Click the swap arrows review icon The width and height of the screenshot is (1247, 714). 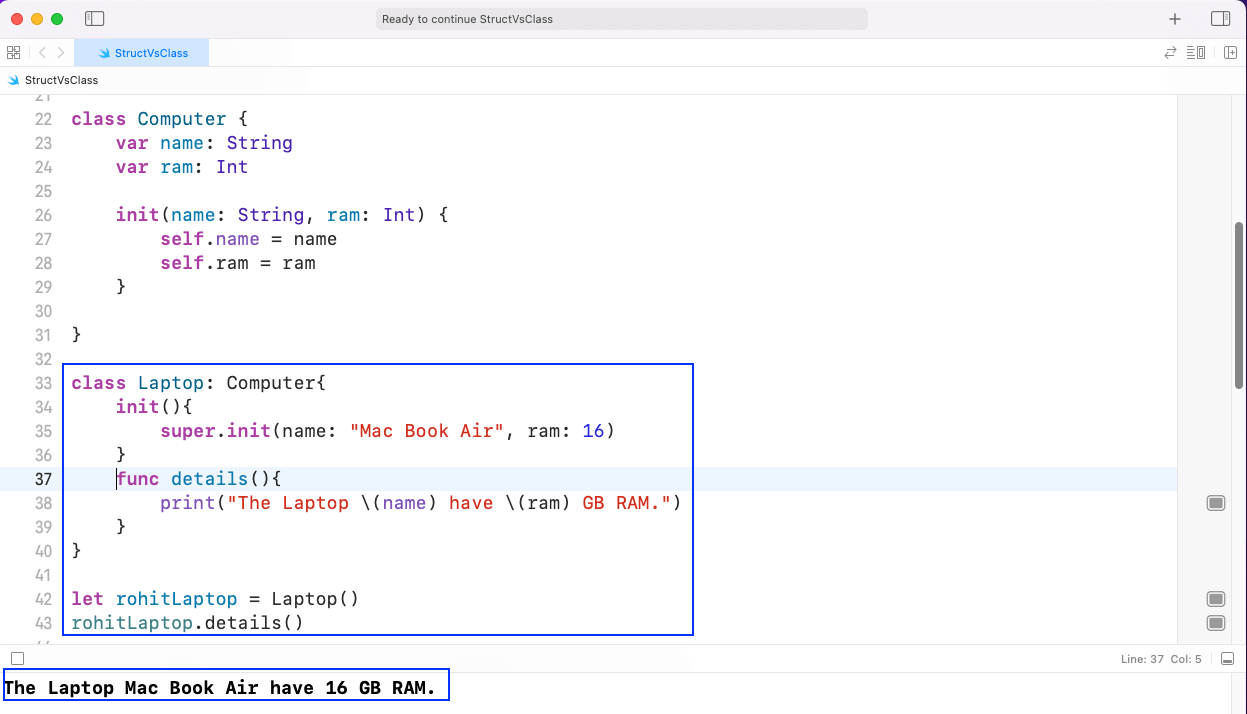[1170, 53]
